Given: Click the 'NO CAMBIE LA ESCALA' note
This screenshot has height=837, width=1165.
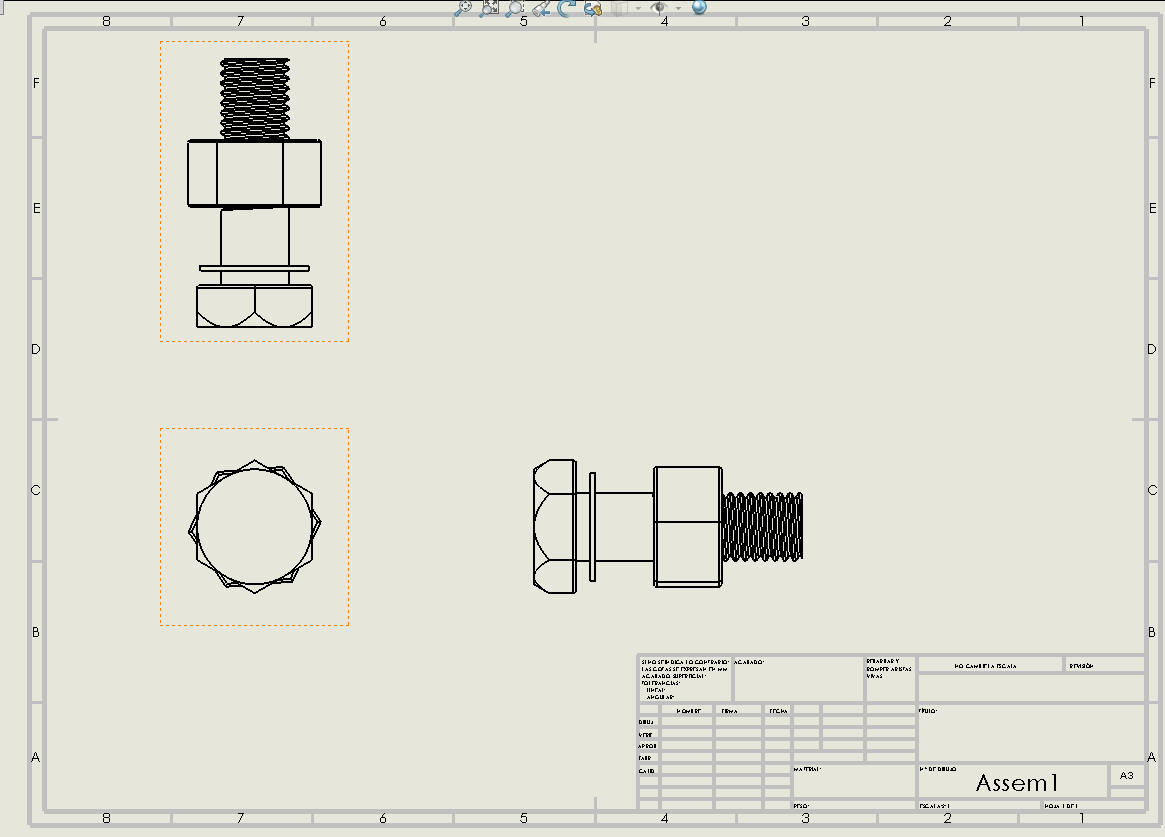Looking at the screenshot, I should tap(985, 666).
